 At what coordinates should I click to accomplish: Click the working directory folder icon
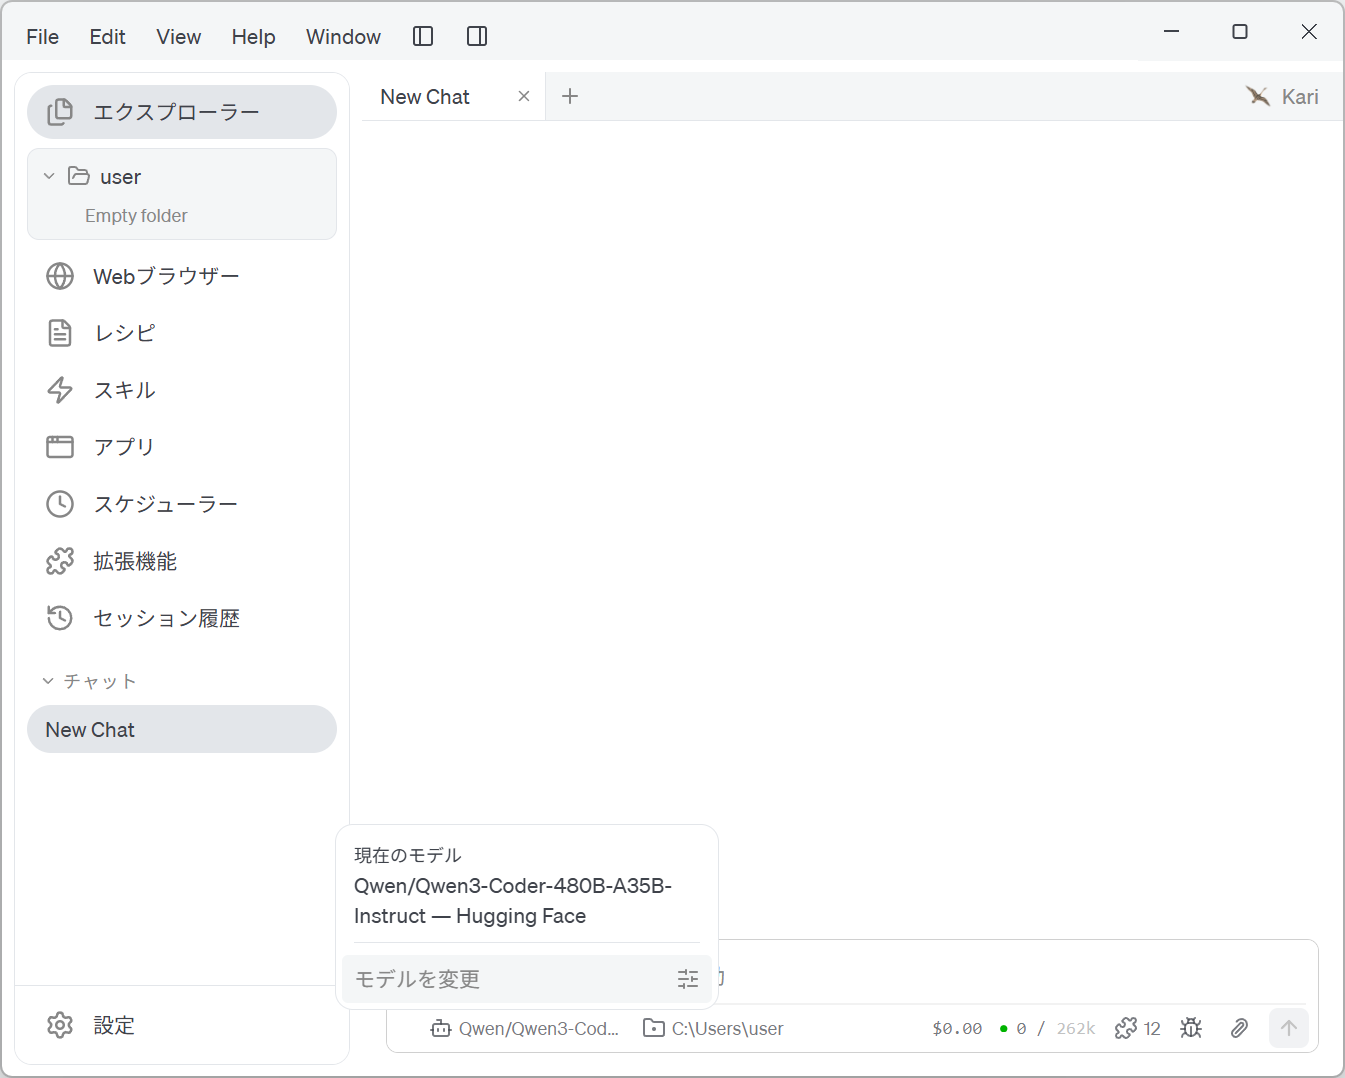pyautogui.click(x=654, y=1028)
